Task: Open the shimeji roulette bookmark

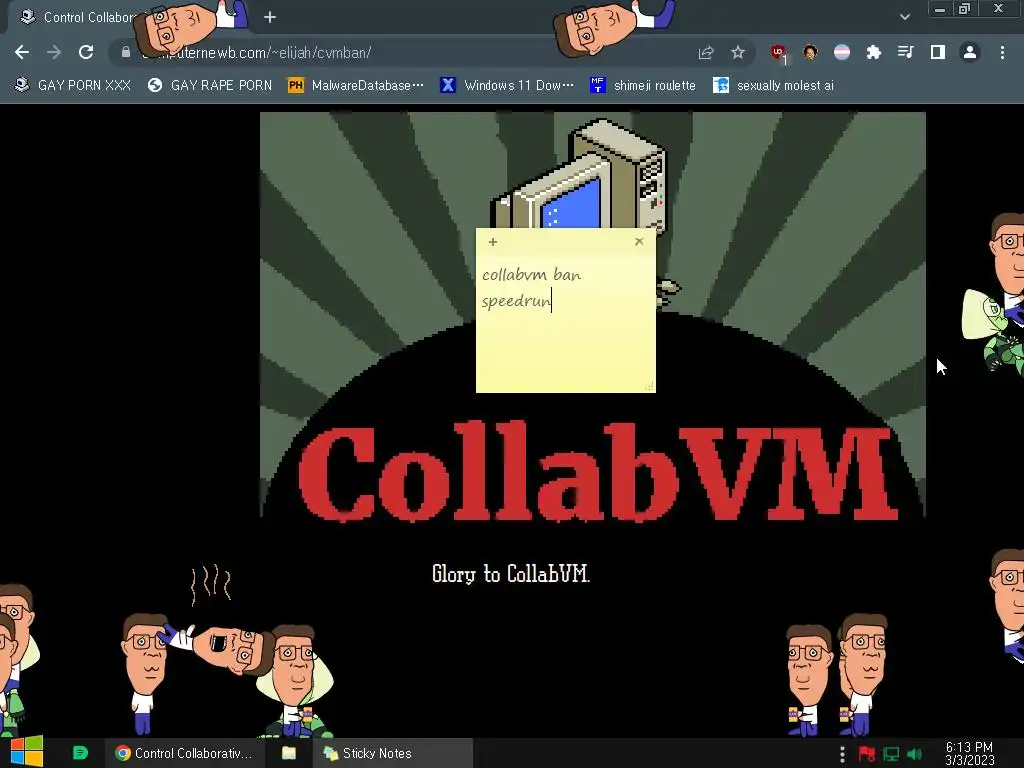Action: (643, 86)
